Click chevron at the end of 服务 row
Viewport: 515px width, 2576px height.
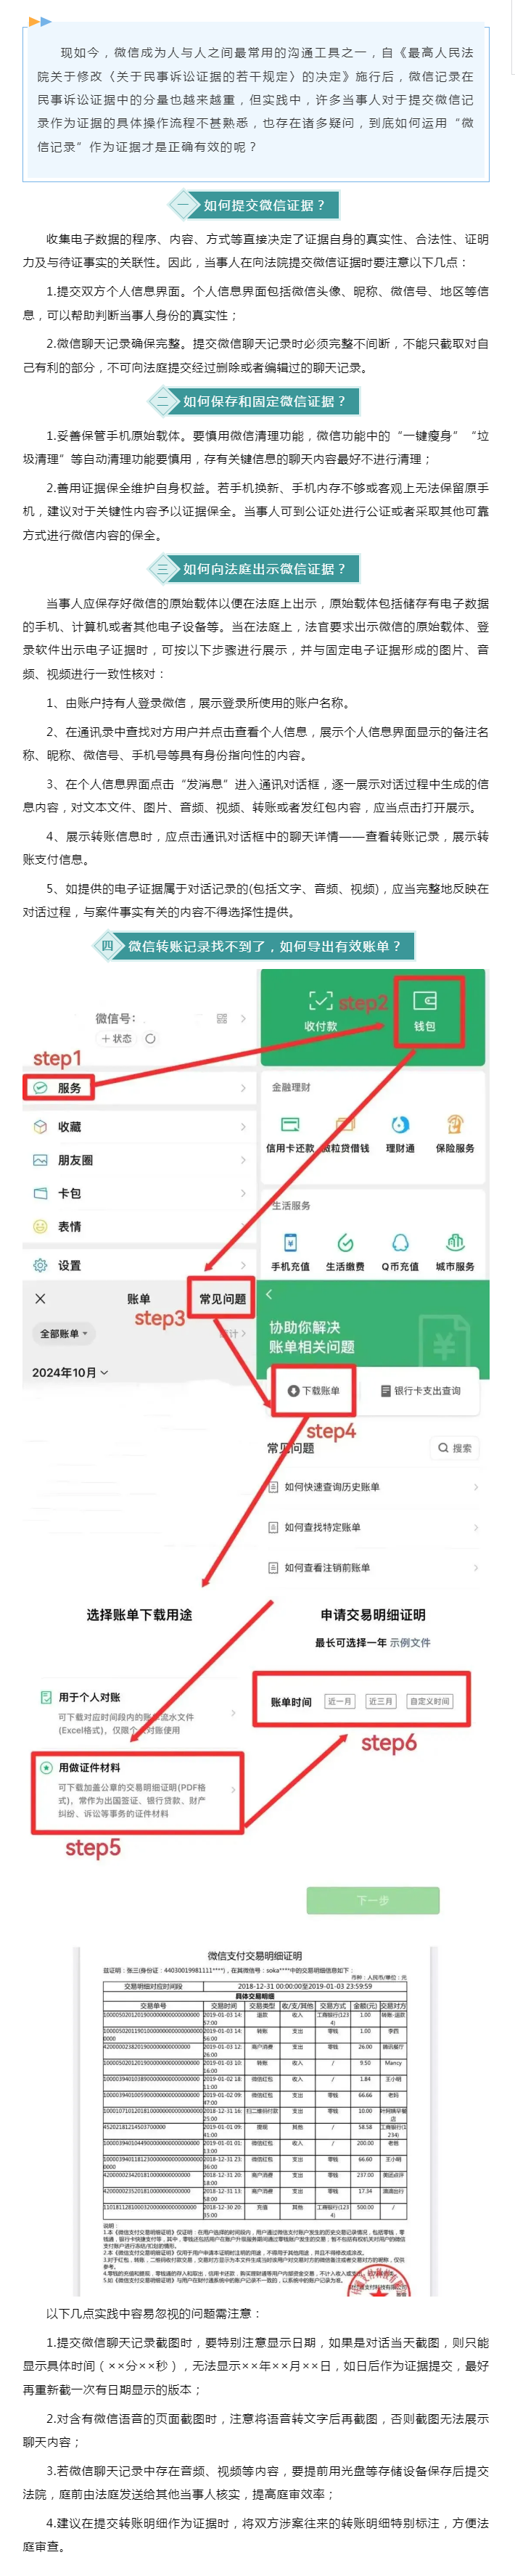[243, 1087]
